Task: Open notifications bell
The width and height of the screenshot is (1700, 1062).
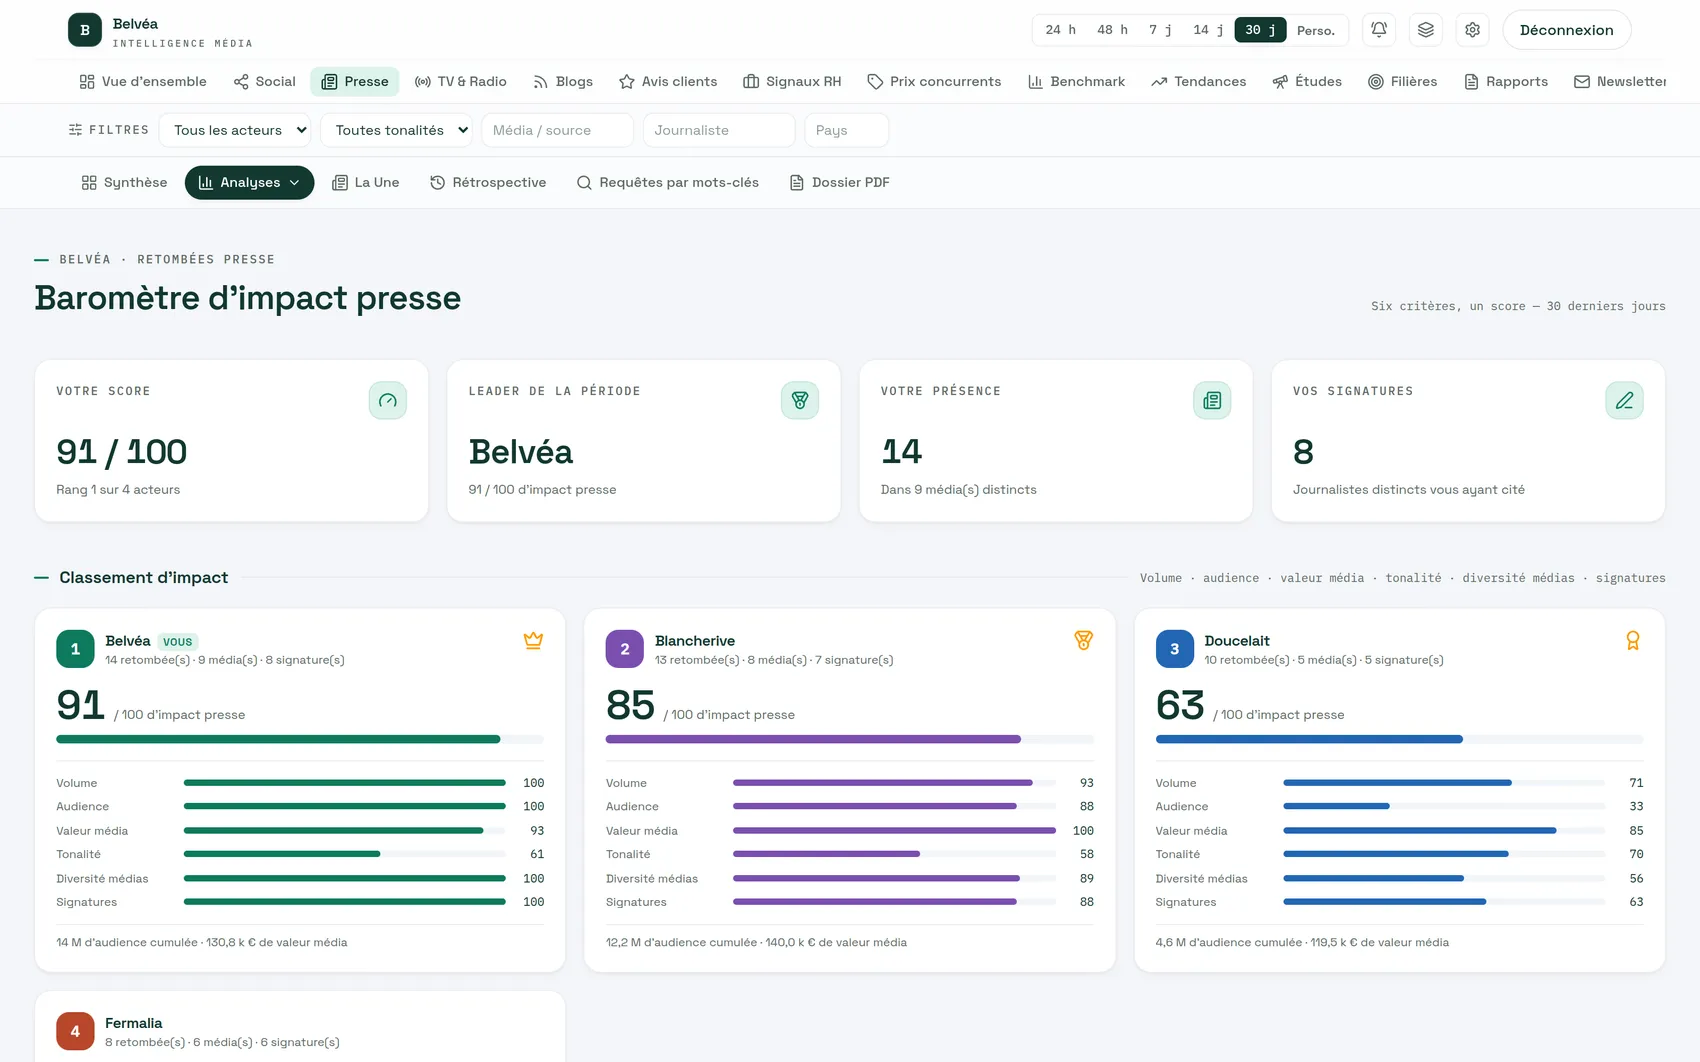Action: pyautogui.click(x=1379, y=30)
